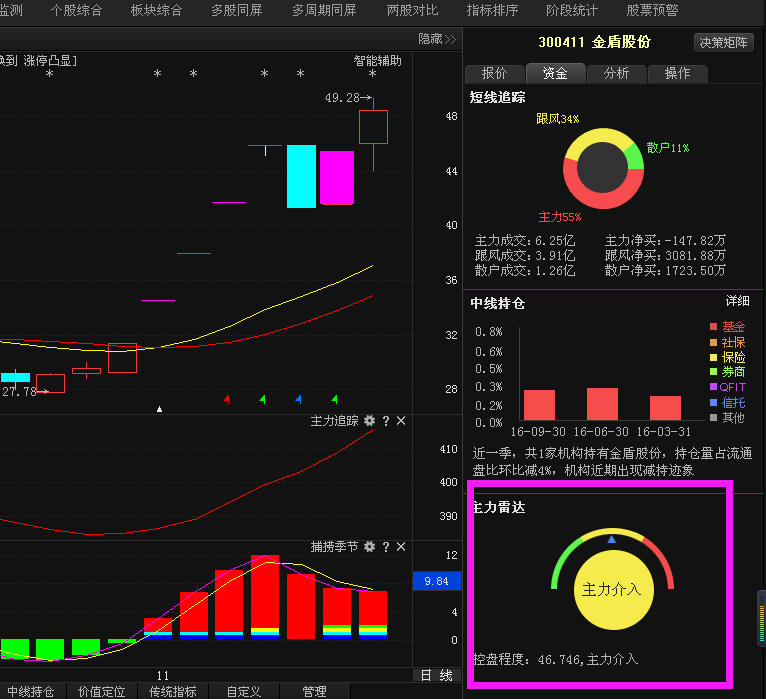The width and height of the screenshot is (766, 699).
Task: Open the 操作 tab
Action: point(677,74)
